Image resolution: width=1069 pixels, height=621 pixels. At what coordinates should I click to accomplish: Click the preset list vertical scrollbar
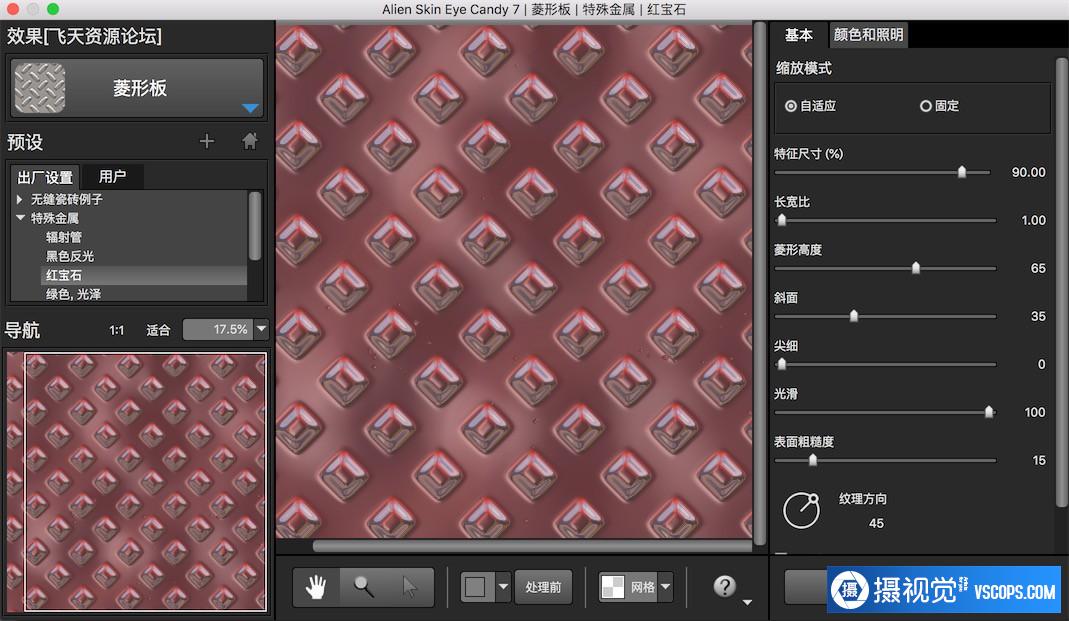254,226
